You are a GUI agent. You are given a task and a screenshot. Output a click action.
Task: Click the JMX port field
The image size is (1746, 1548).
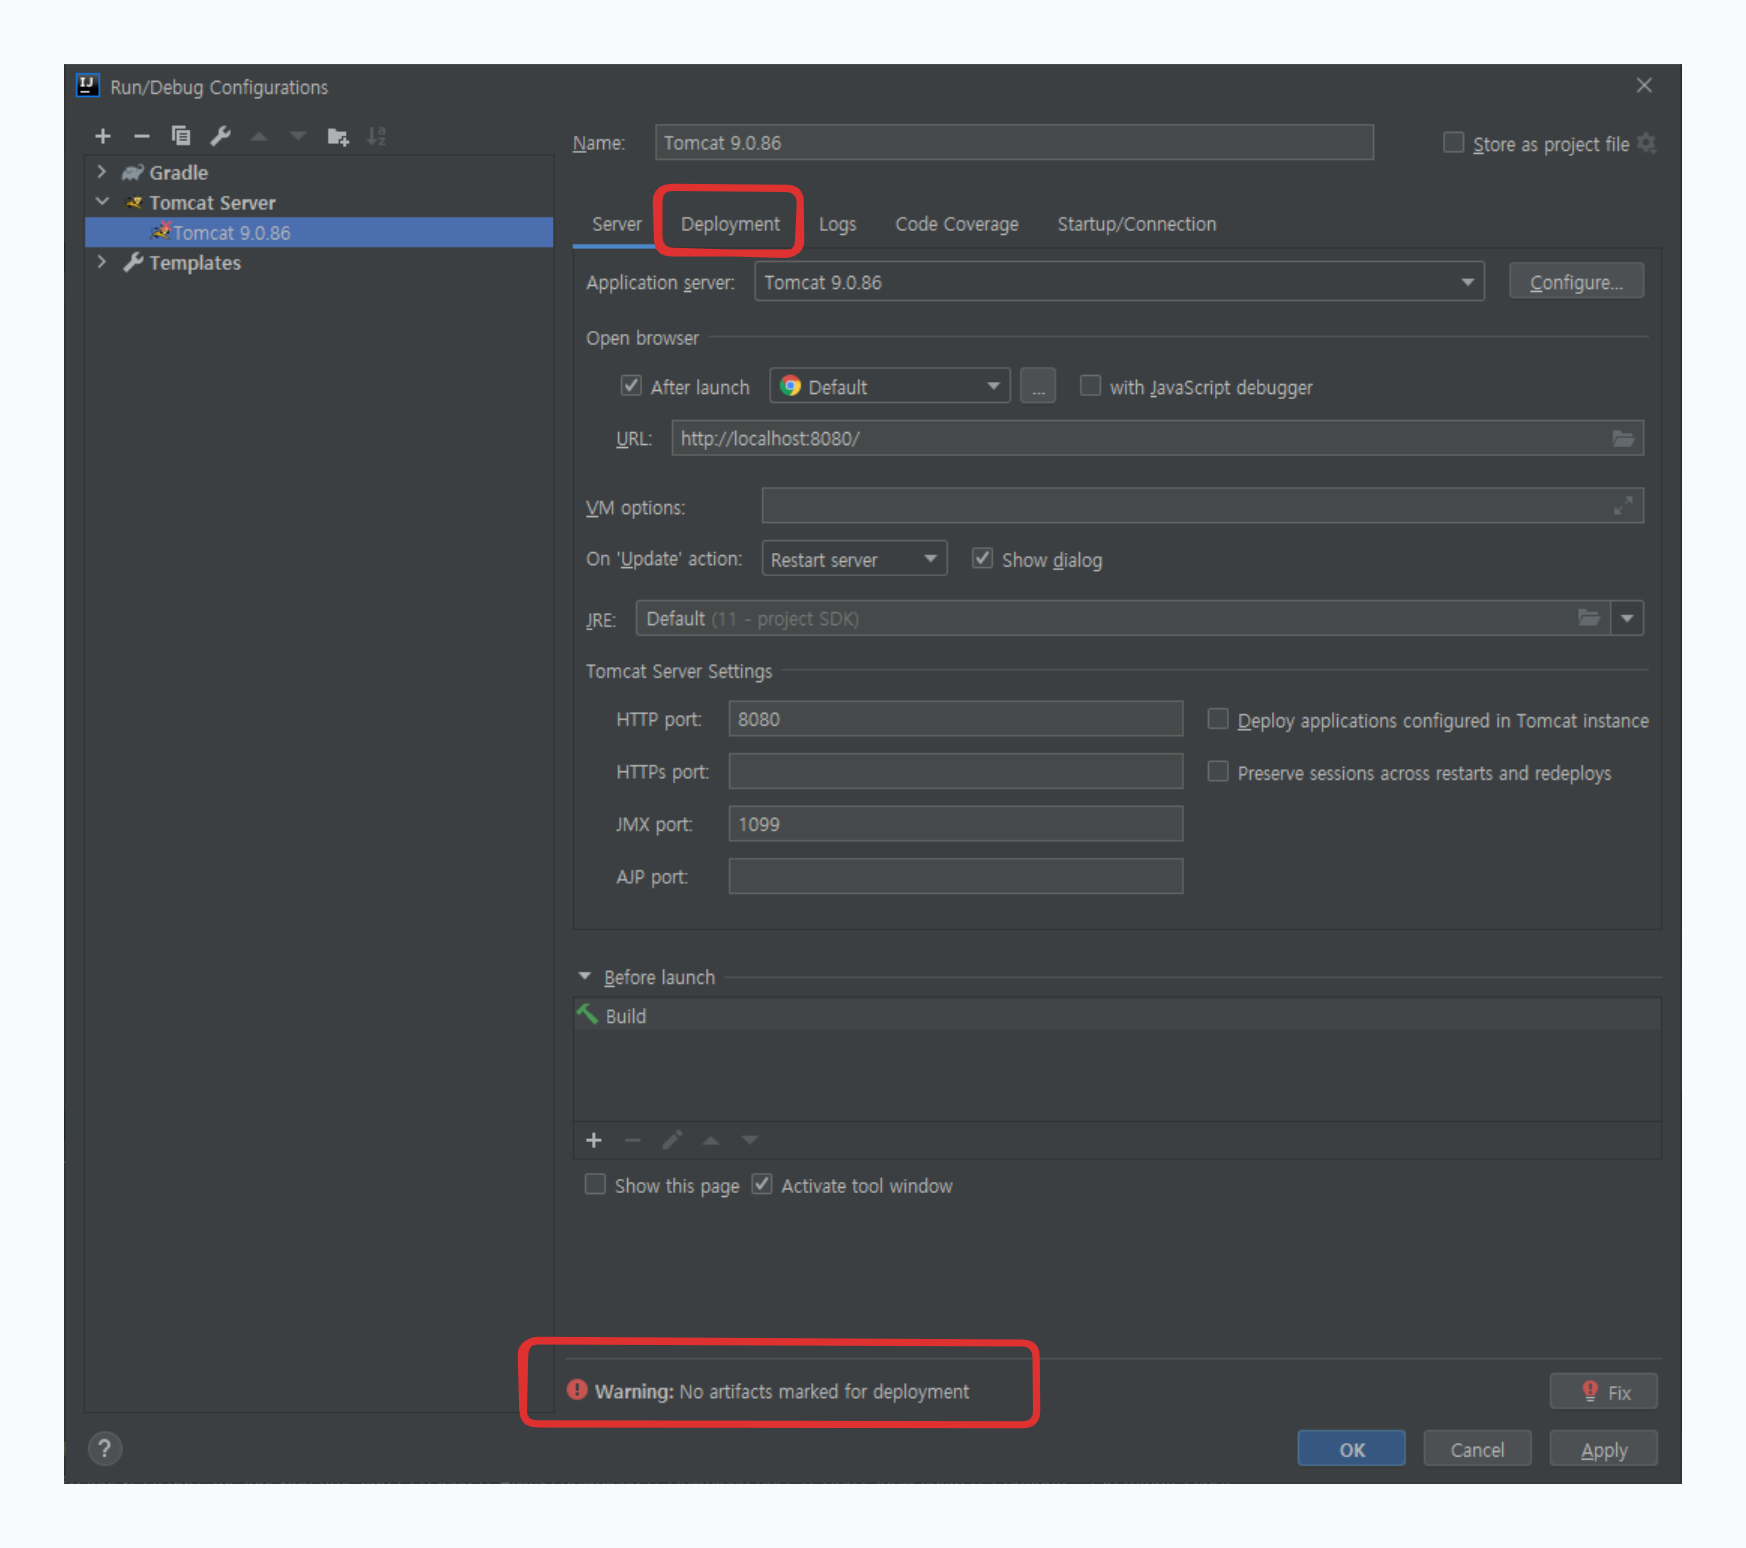tap(956, 824)
